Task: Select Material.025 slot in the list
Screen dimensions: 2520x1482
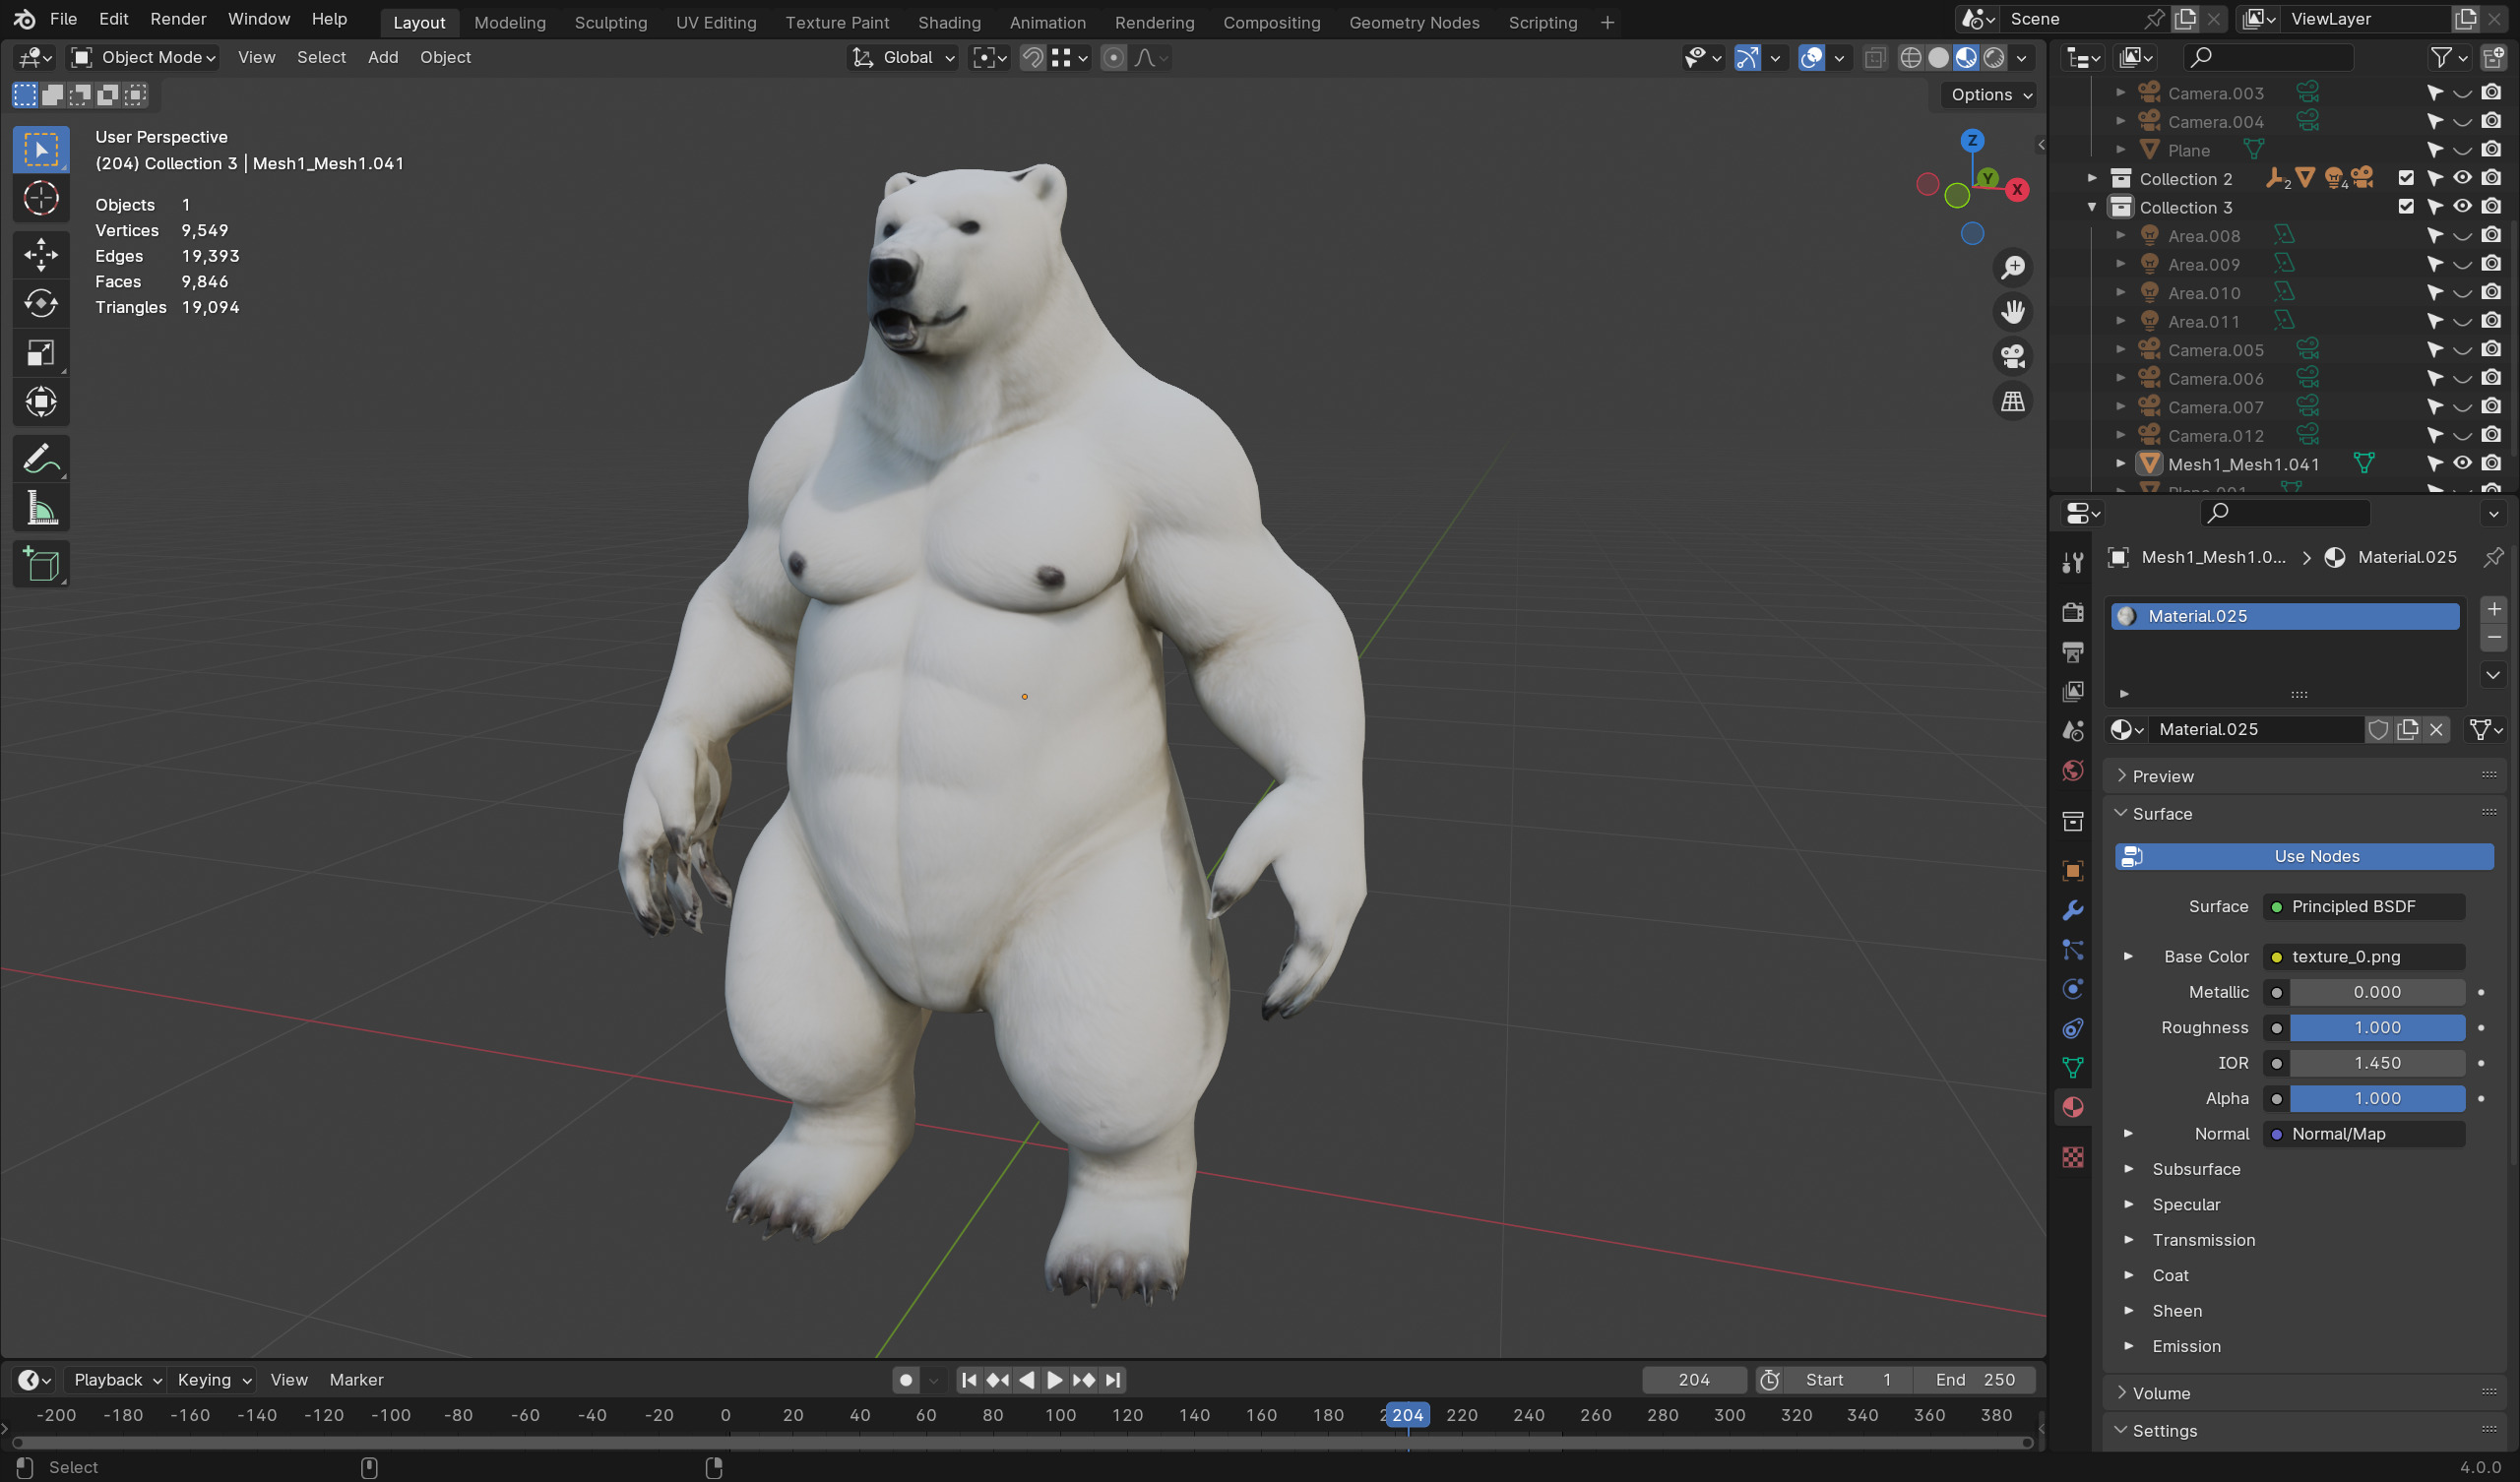Action: pos(2286,617)
